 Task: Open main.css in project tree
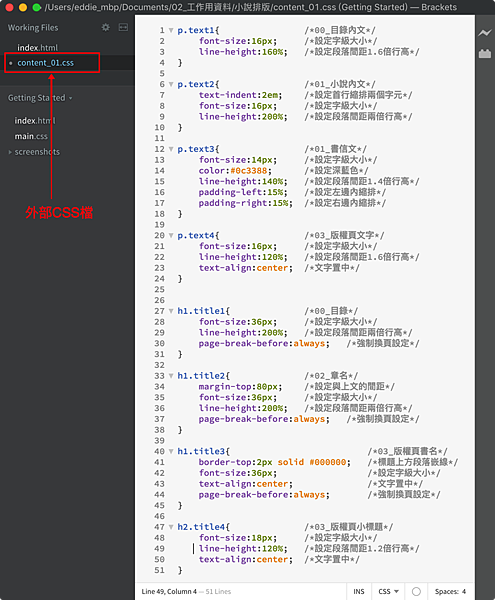tap(31, 136)
